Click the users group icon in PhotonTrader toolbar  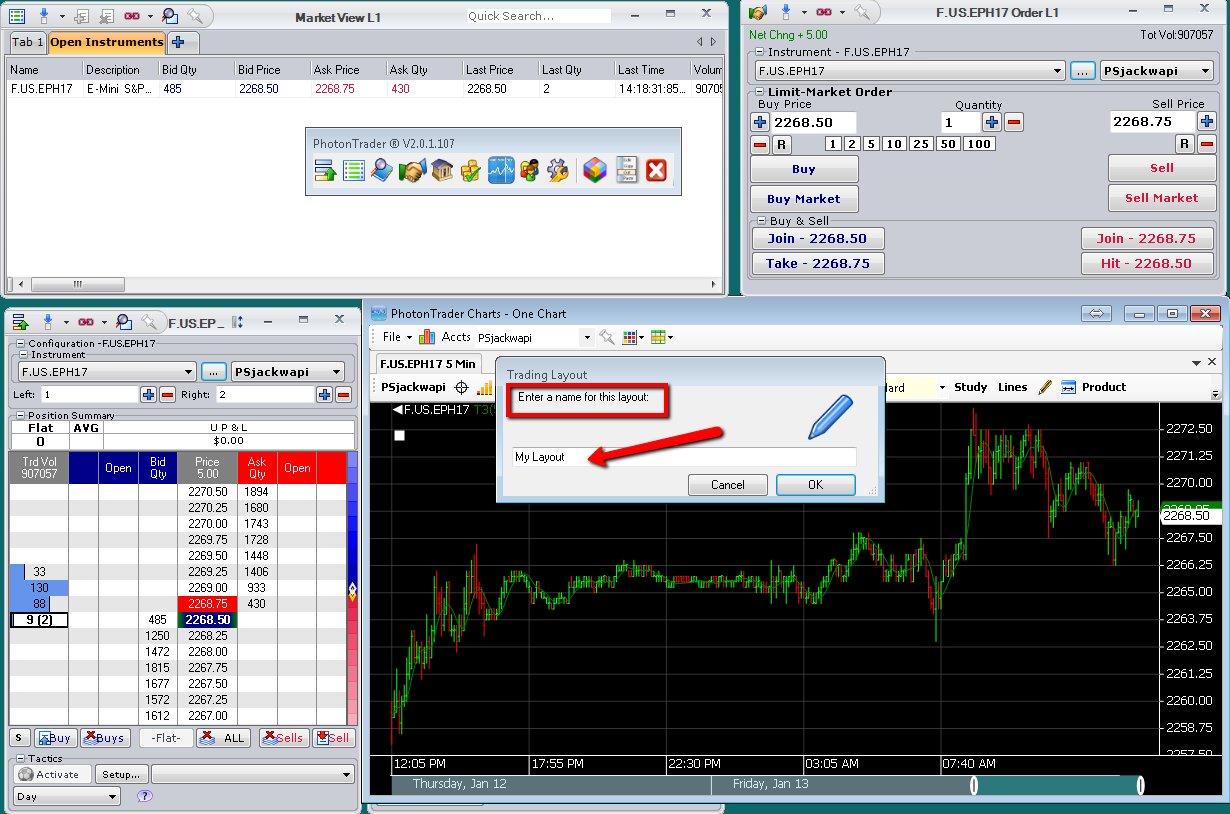[530, 171]
